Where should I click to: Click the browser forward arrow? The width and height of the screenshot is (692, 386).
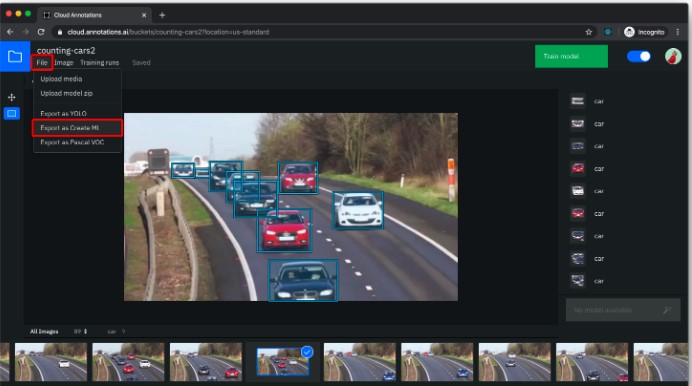(x=26, y=32)
